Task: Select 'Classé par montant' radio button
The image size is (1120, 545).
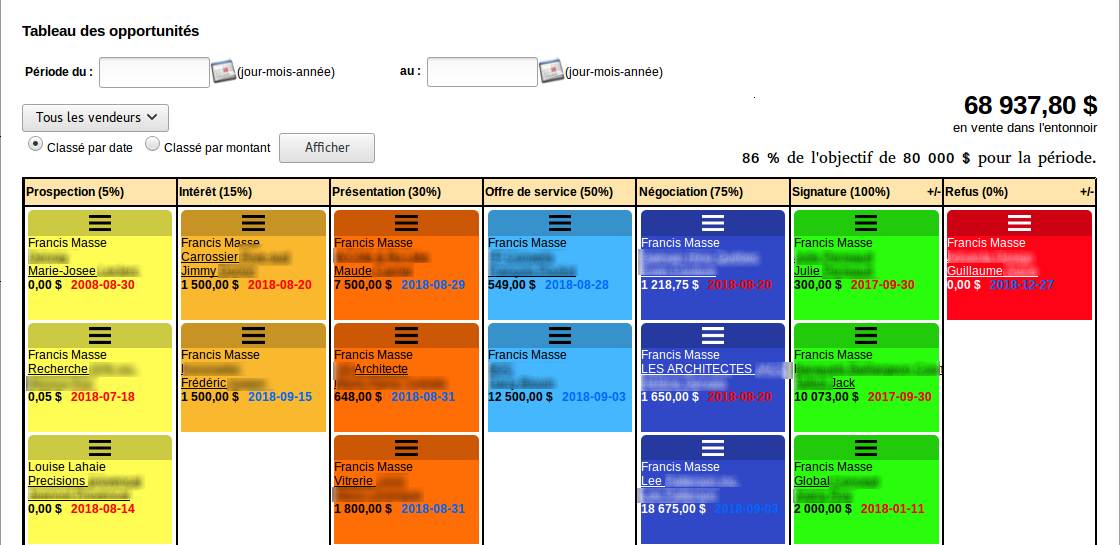Action: click(153, 144)
